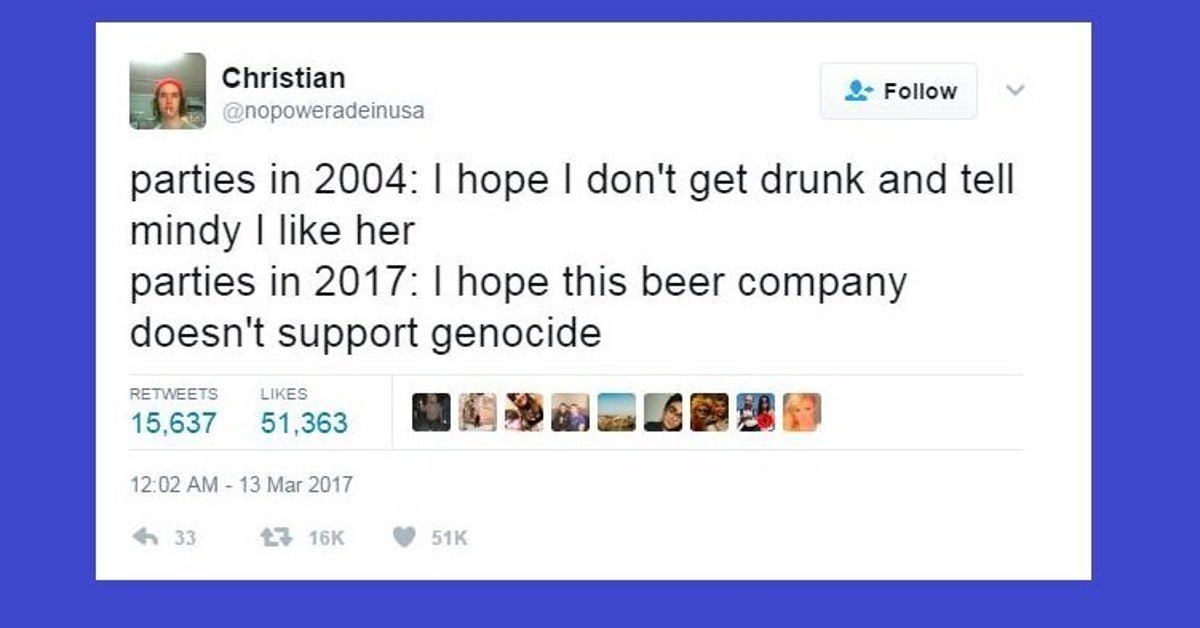Image resolution: width=1200 pixels, height=628 pixels.
Task: Click the first liker avatar in the row
Action: (430, 411)
